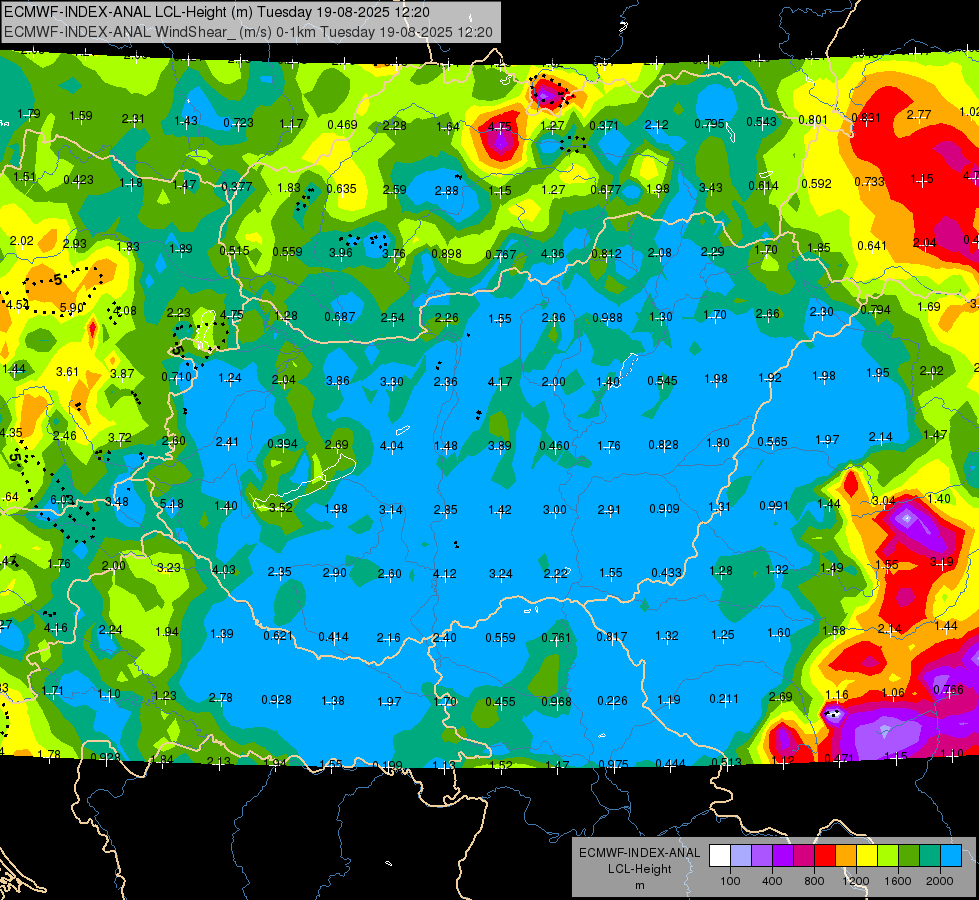The image size is (979, 900).
Task: Click the wind shear value 5.90
Action: (72, 307)
